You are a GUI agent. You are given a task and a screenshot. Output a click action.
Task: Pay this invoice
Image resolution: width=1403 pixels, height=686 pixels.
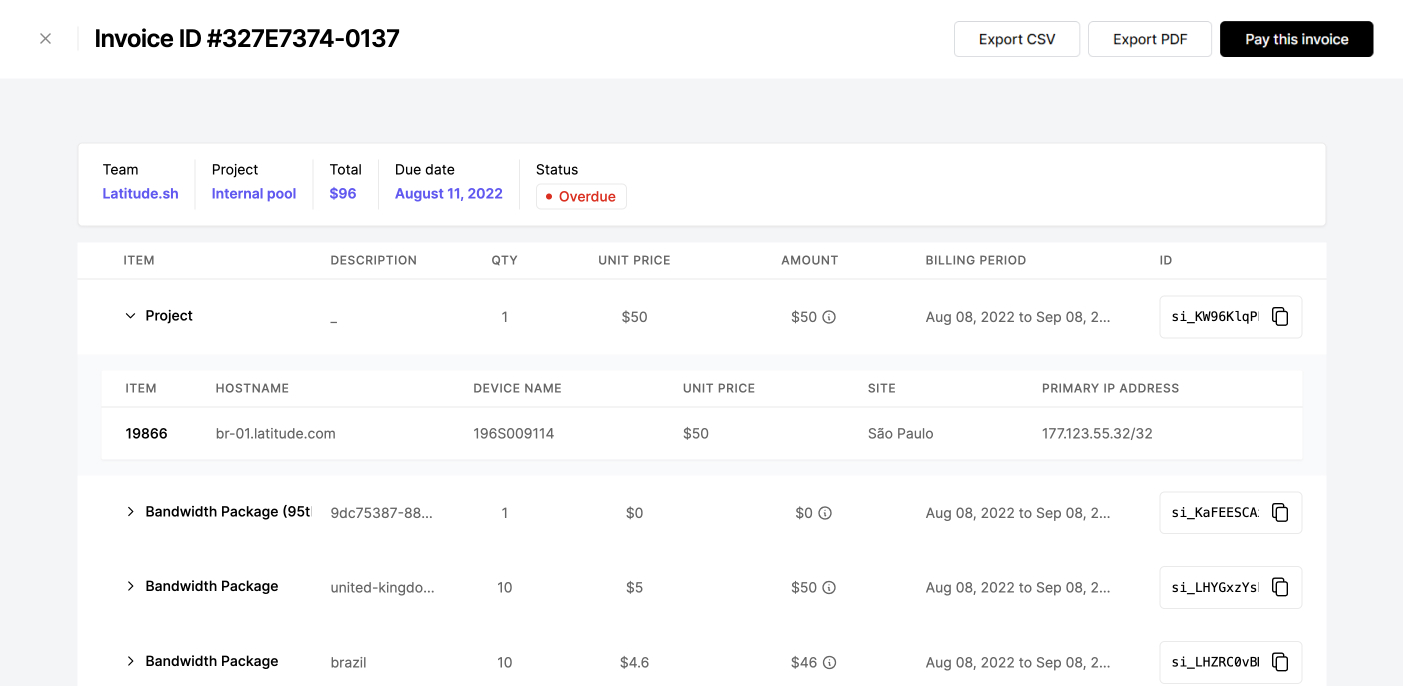pyautogui.click(x=1296, y=39)
